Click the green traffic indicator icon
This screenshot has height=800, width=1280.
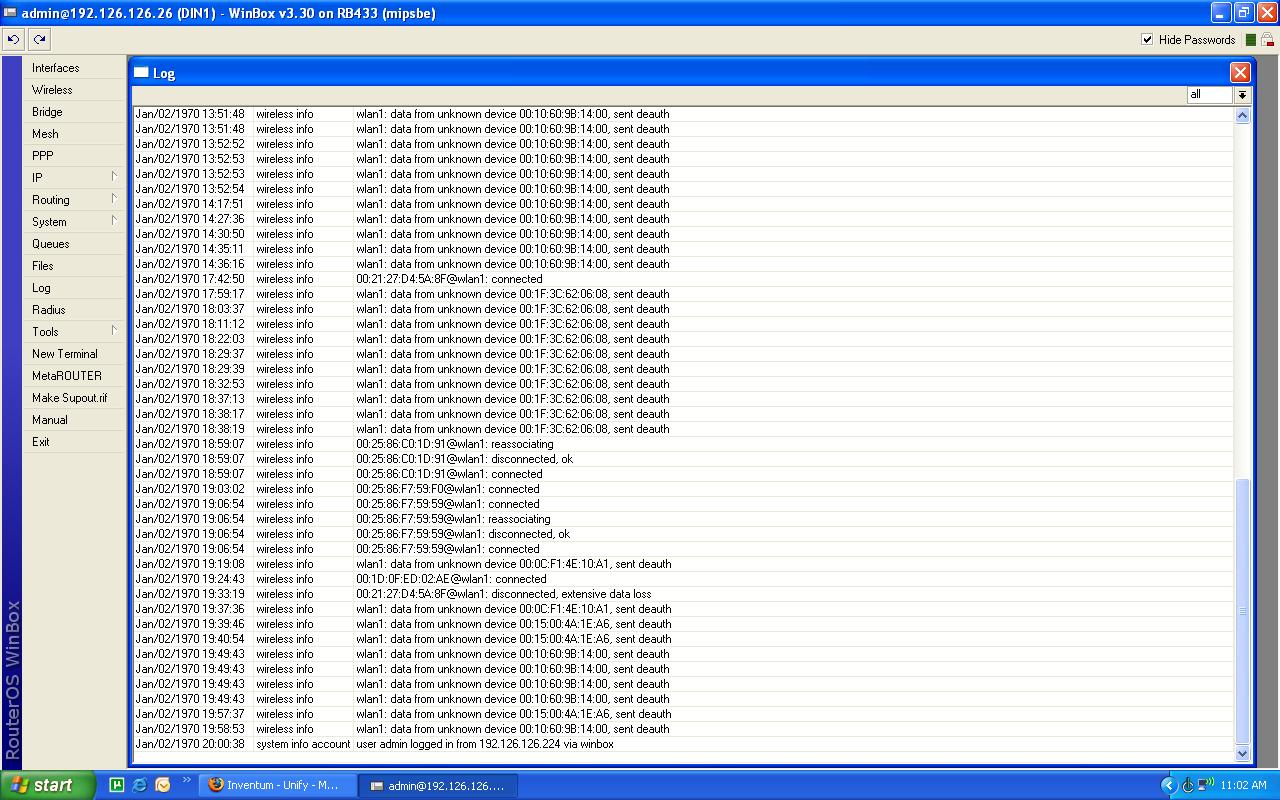1251,40
